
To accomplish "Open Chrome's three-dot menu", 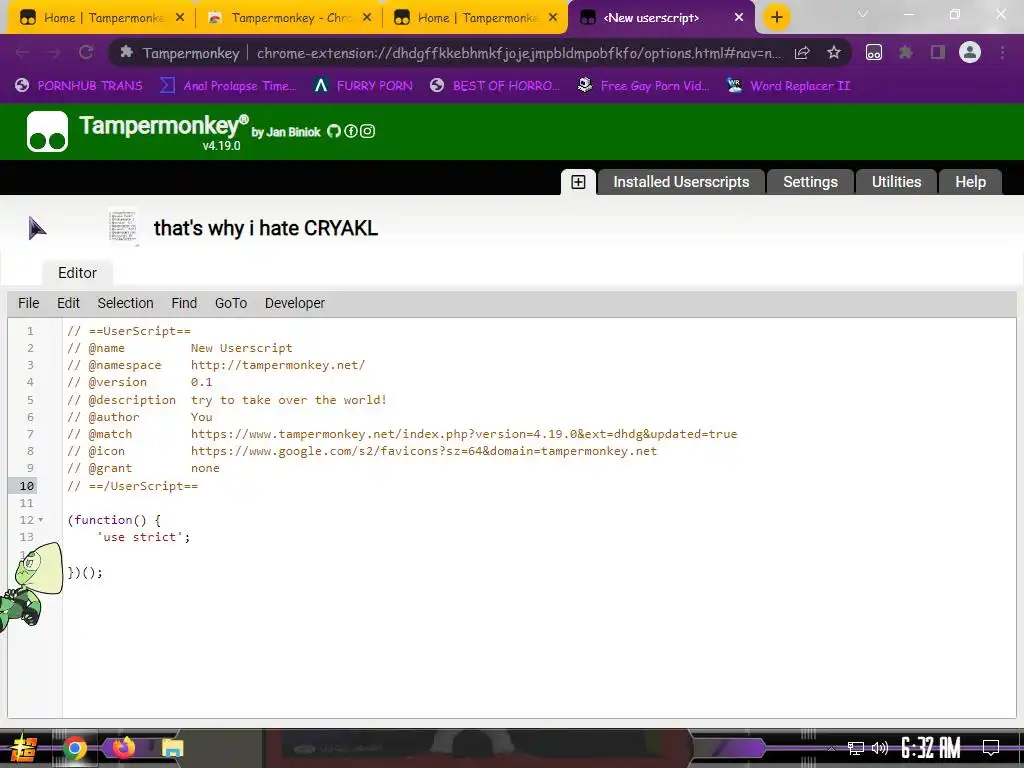I will tap(1002, 53).
